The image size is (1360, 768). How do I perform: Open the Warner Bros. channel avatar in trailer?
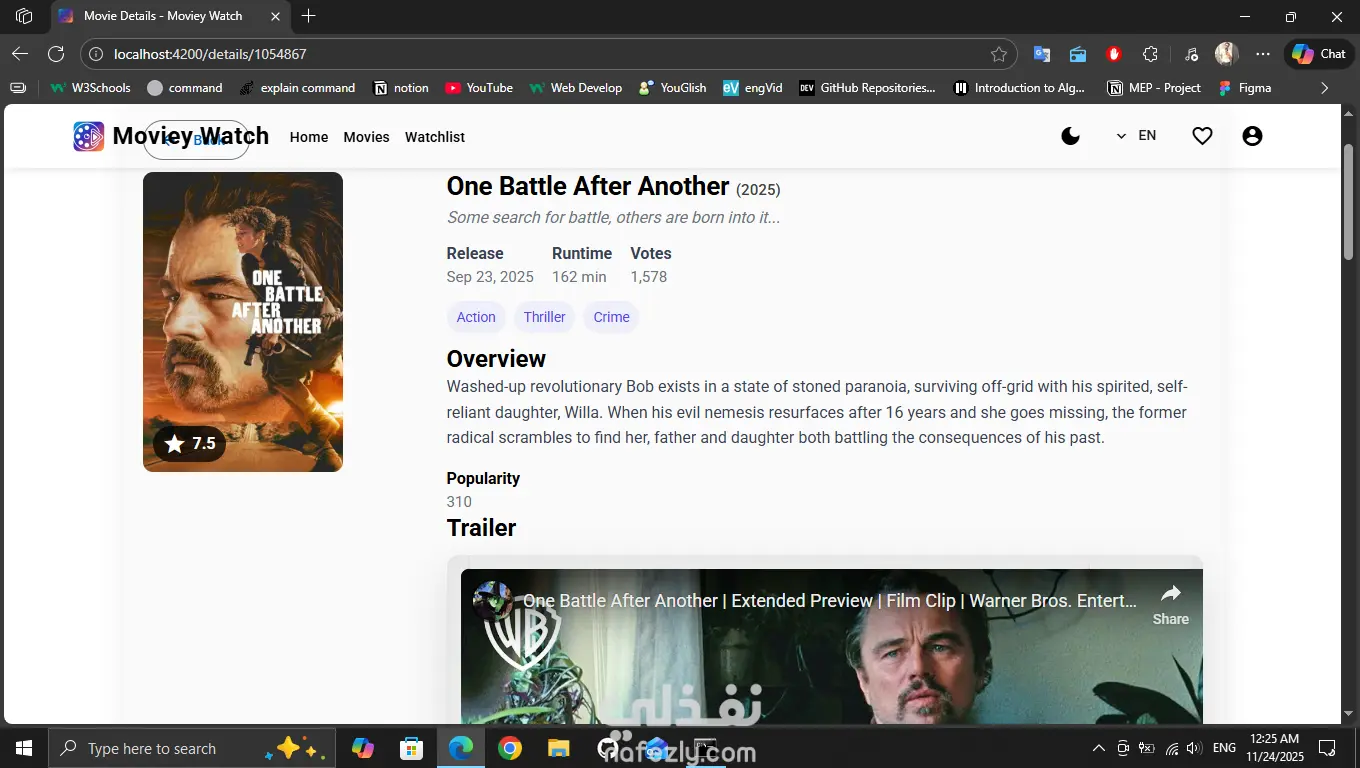click(x=493, y=601)
